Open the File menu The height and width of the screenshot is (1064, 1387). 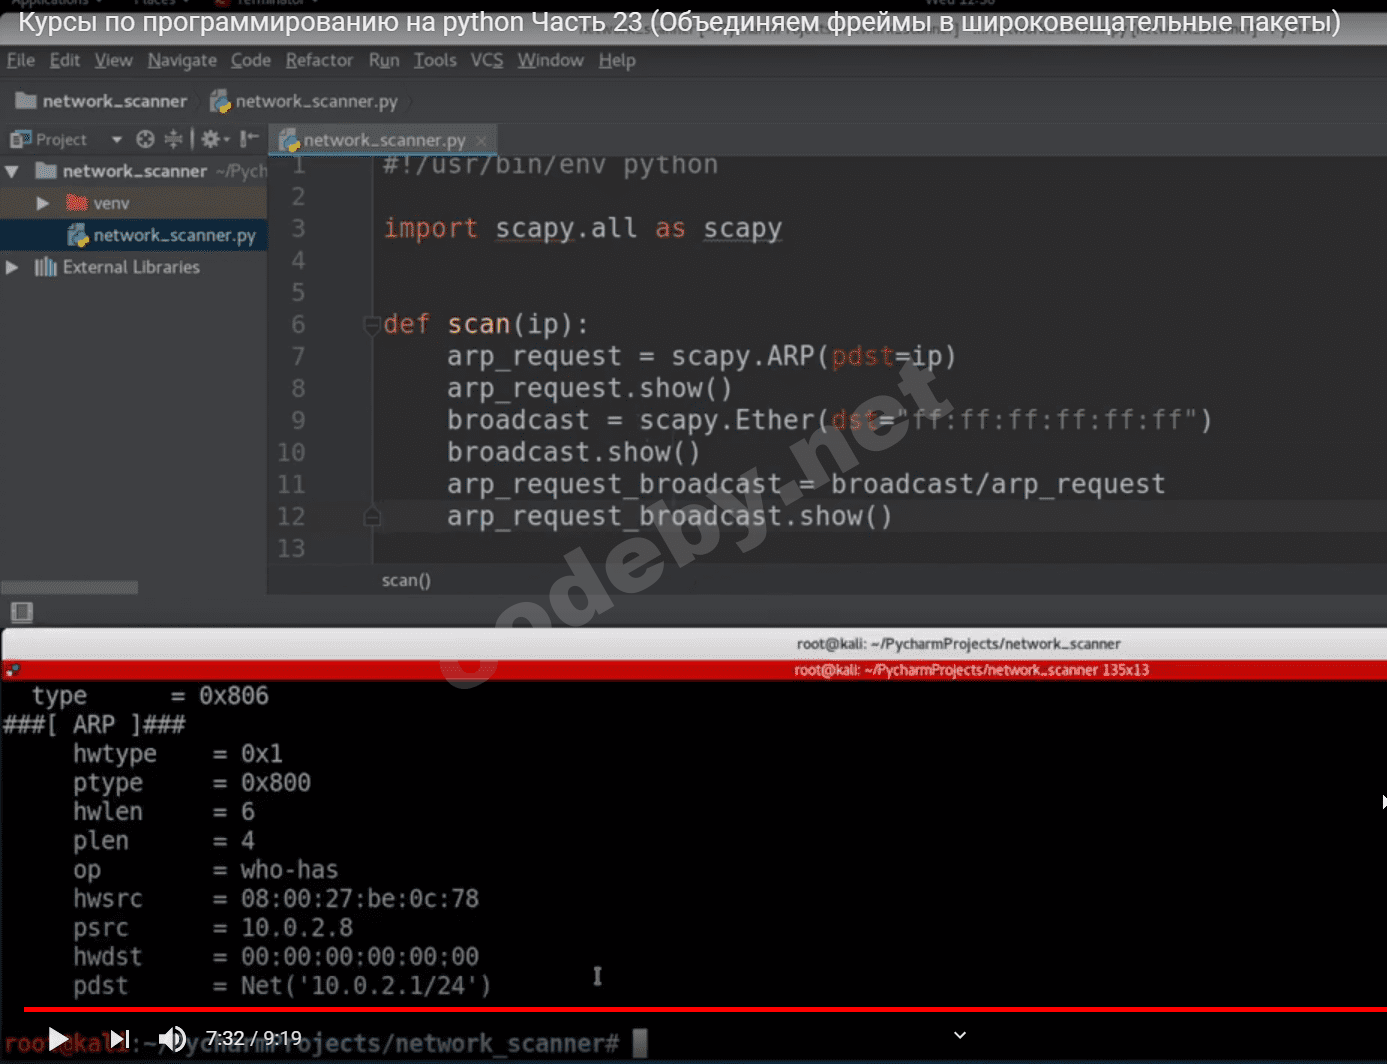(x=21, y=60)
